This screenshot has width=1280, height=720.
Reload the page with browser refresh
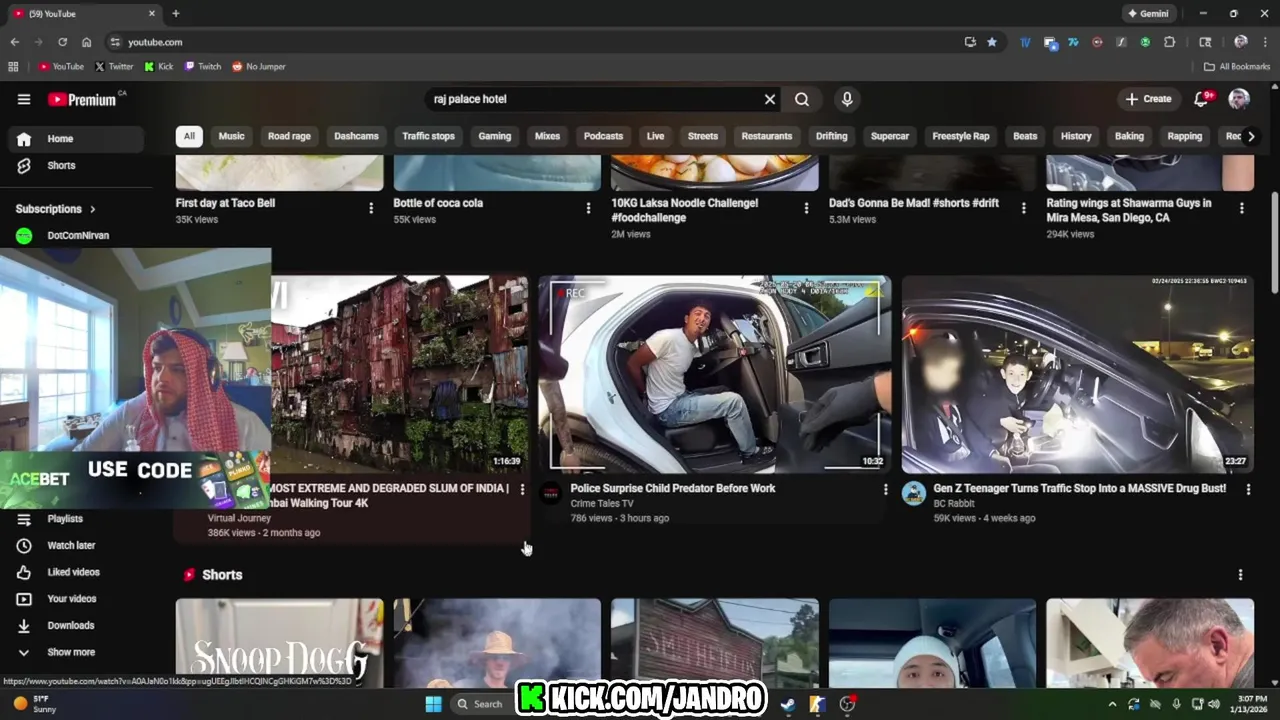pyautogui.click(x=62, y=42)
